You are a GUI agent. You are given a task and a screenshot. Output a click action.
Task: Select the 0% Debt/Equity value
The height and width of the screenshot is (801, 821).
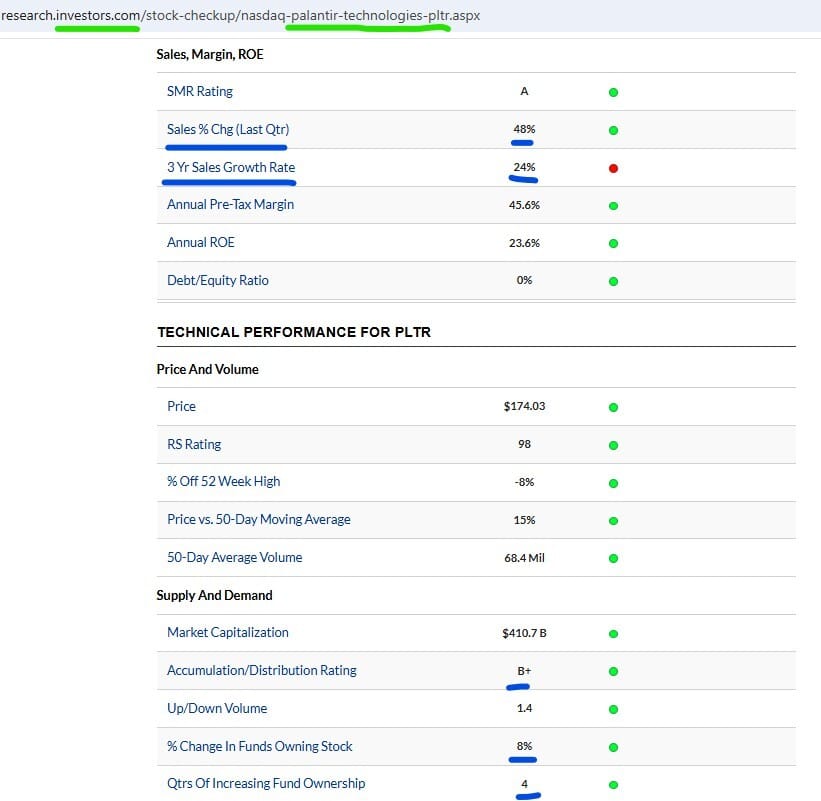(x=524, y=280)
